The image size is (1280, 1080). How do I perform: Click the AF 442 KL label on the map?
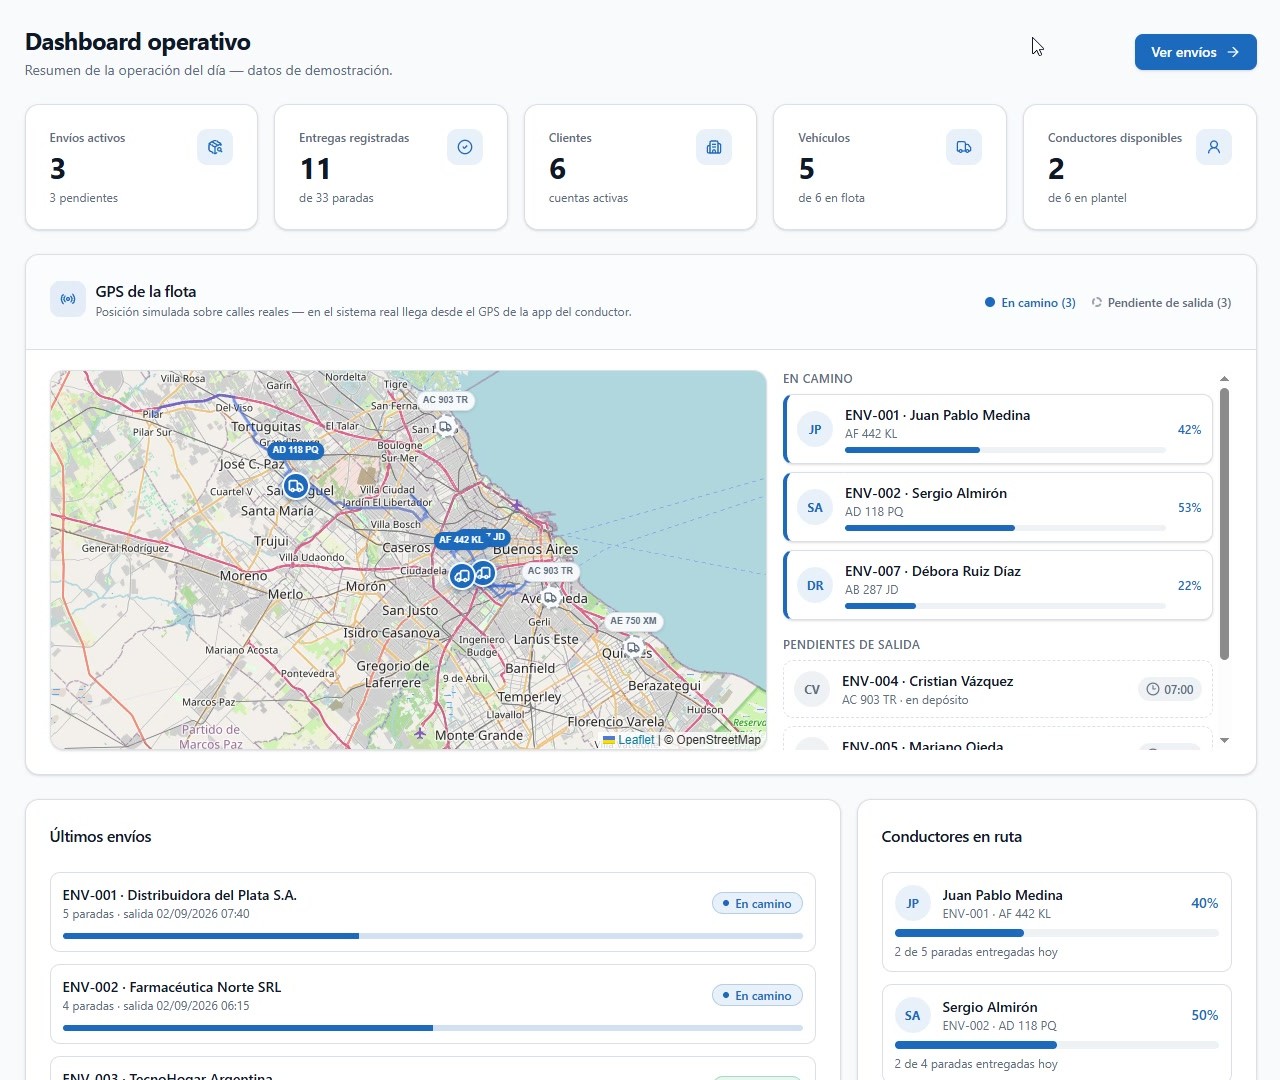[x=460, y=540]
